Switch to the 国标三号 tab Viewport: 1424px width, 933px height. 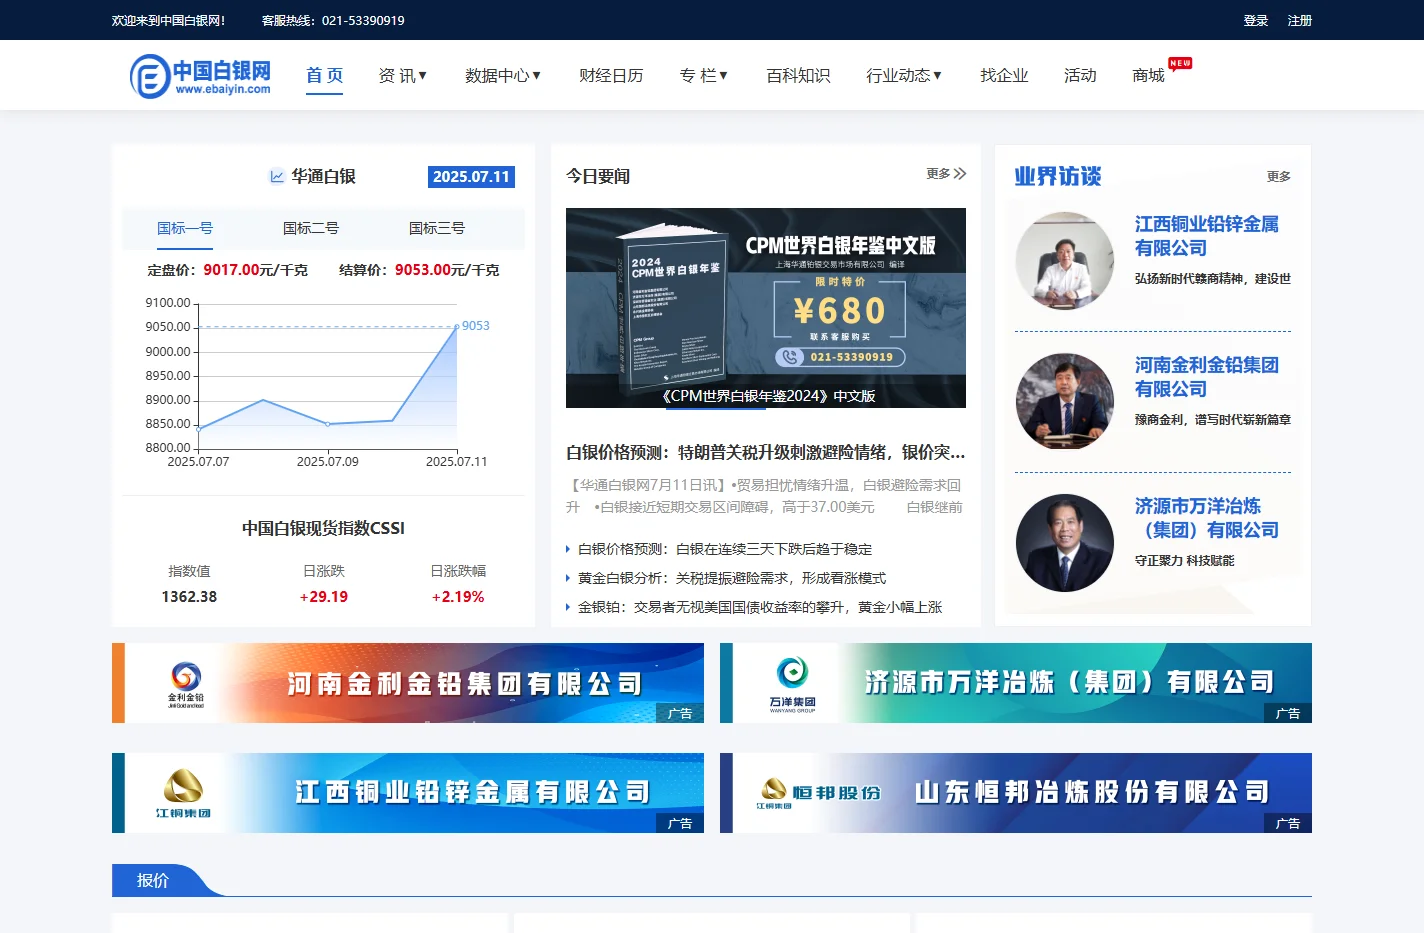click(x=437, y=229)
